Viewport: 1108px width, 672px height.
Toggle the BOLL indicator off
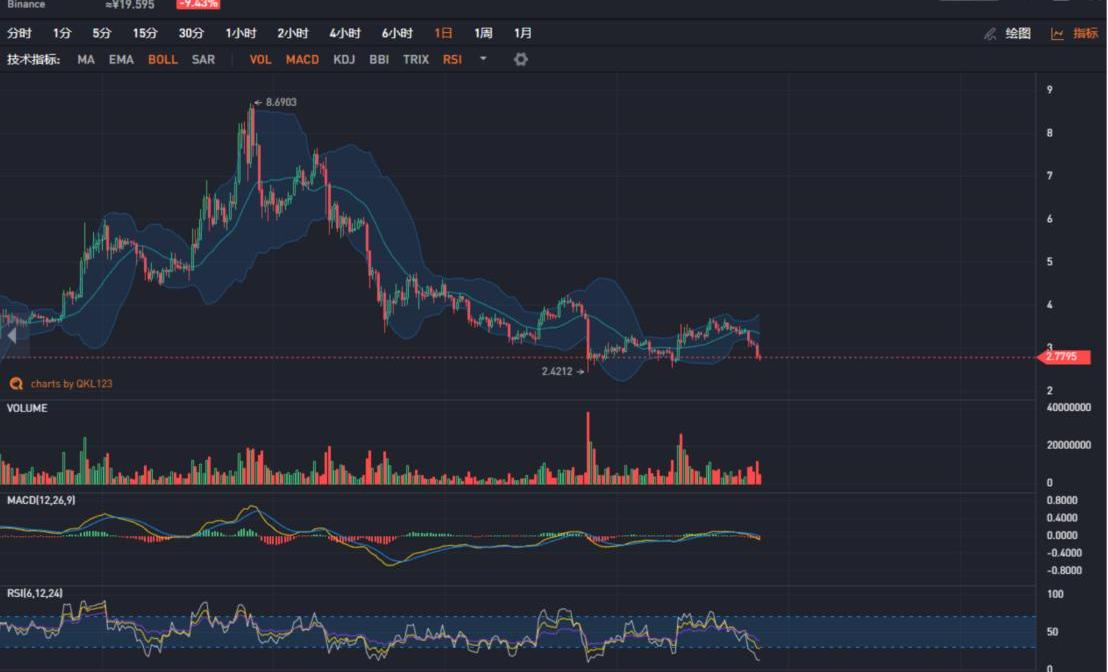coord(163,60)
